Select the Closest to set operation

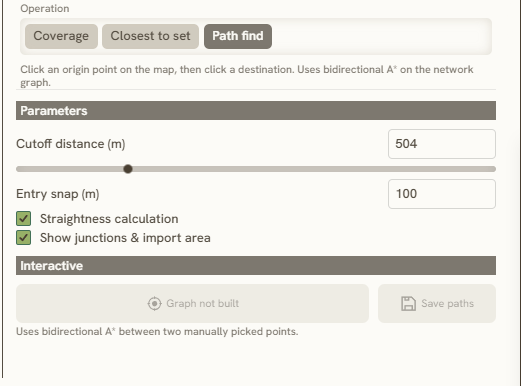click(x=151, y=36)
